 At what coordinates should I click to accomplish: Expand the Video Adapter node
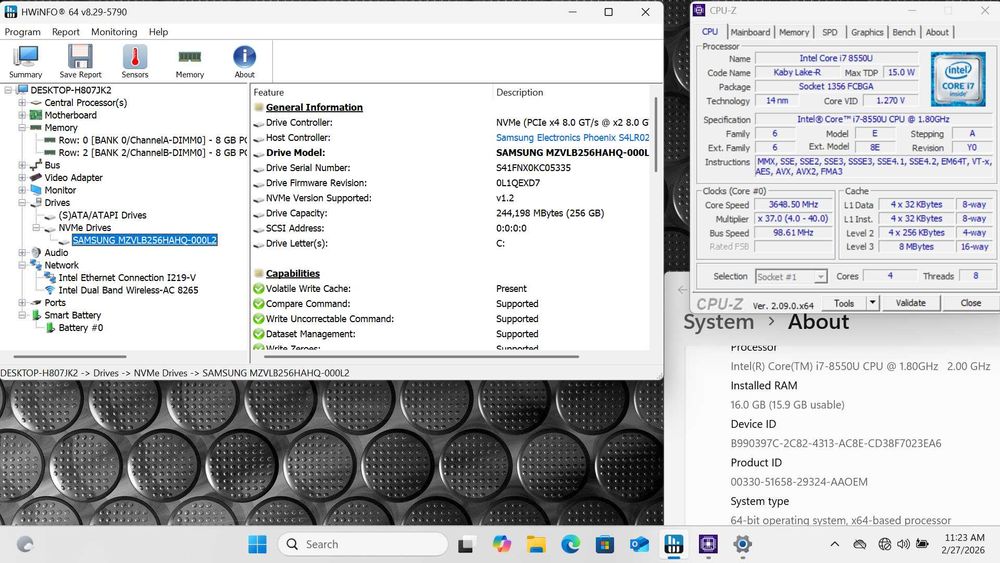pos(22,177)
